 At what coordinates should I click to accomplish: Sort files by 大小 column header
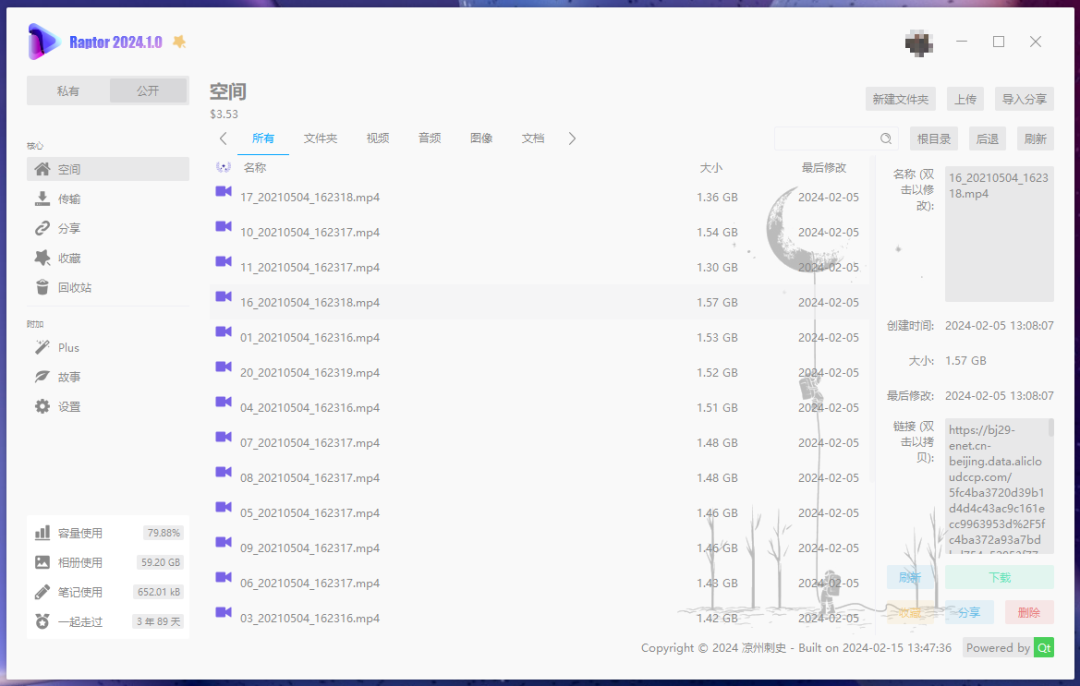[710, 168]
